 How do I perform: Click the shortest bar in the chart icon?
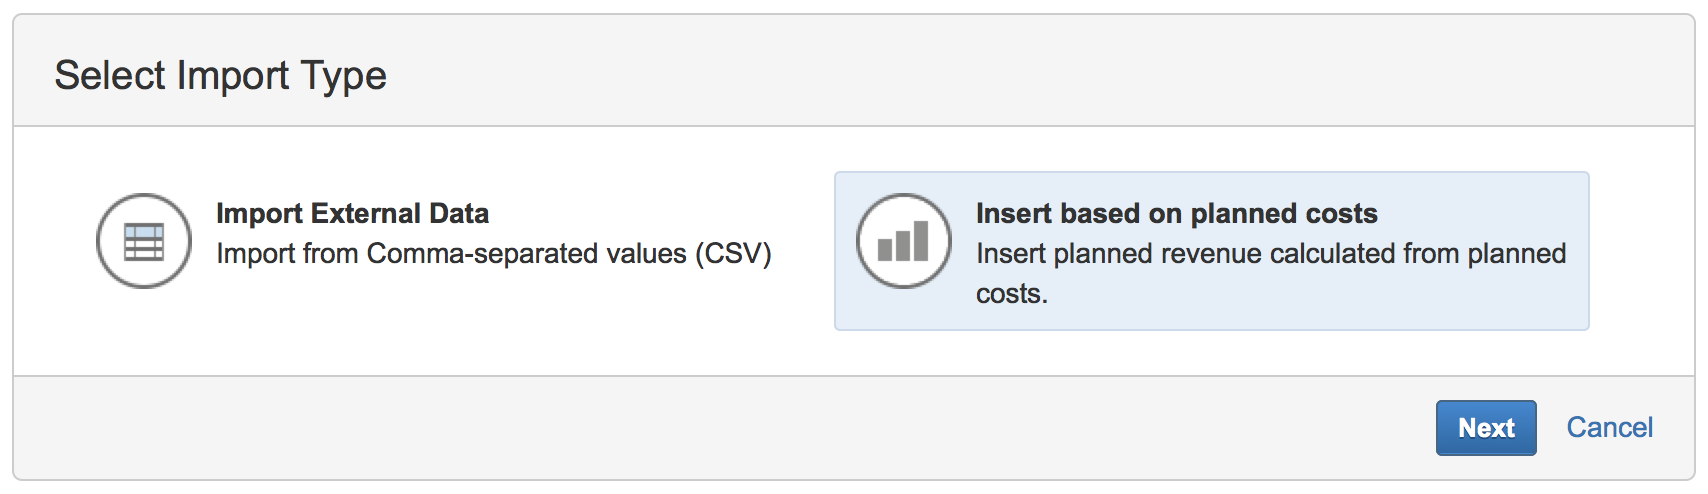point(884,250)
